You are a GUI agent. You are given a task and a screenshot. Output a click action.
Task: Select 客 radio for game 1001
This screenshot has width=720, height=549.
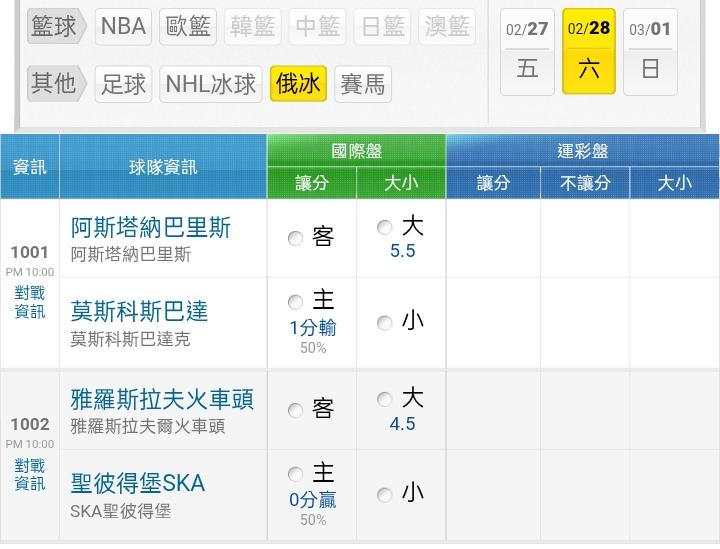pyautogui.click(x=295, y=238)
